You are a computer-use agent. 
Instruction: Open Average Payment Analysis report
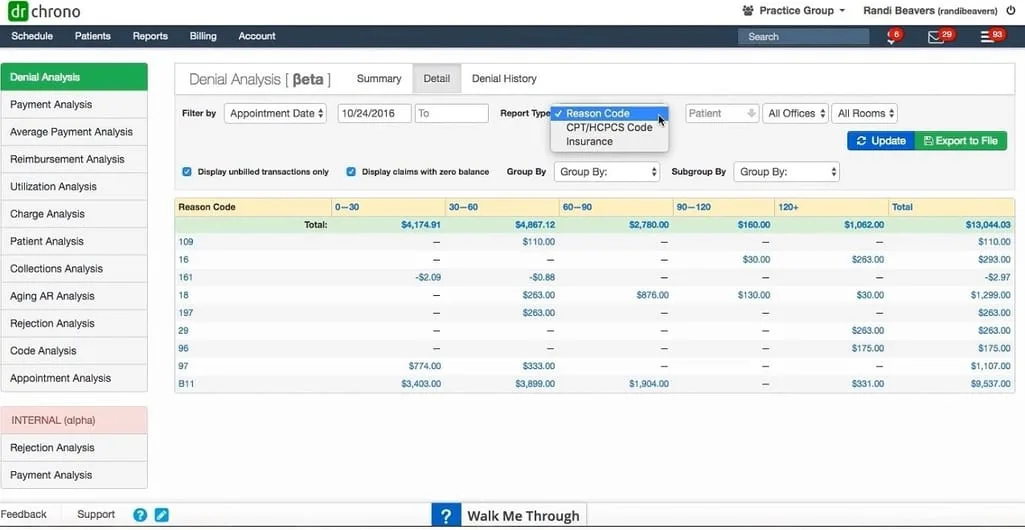click(x=75, y=132)
